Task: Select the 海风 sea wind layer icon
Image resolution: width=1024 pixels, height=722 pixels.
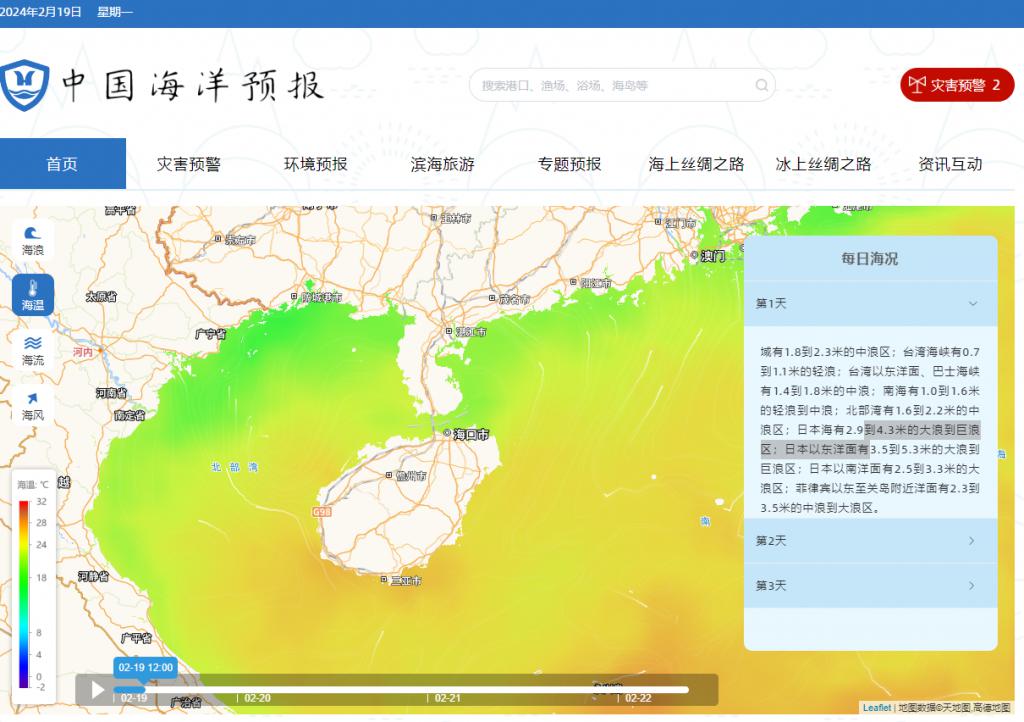Action: (33, 406)
